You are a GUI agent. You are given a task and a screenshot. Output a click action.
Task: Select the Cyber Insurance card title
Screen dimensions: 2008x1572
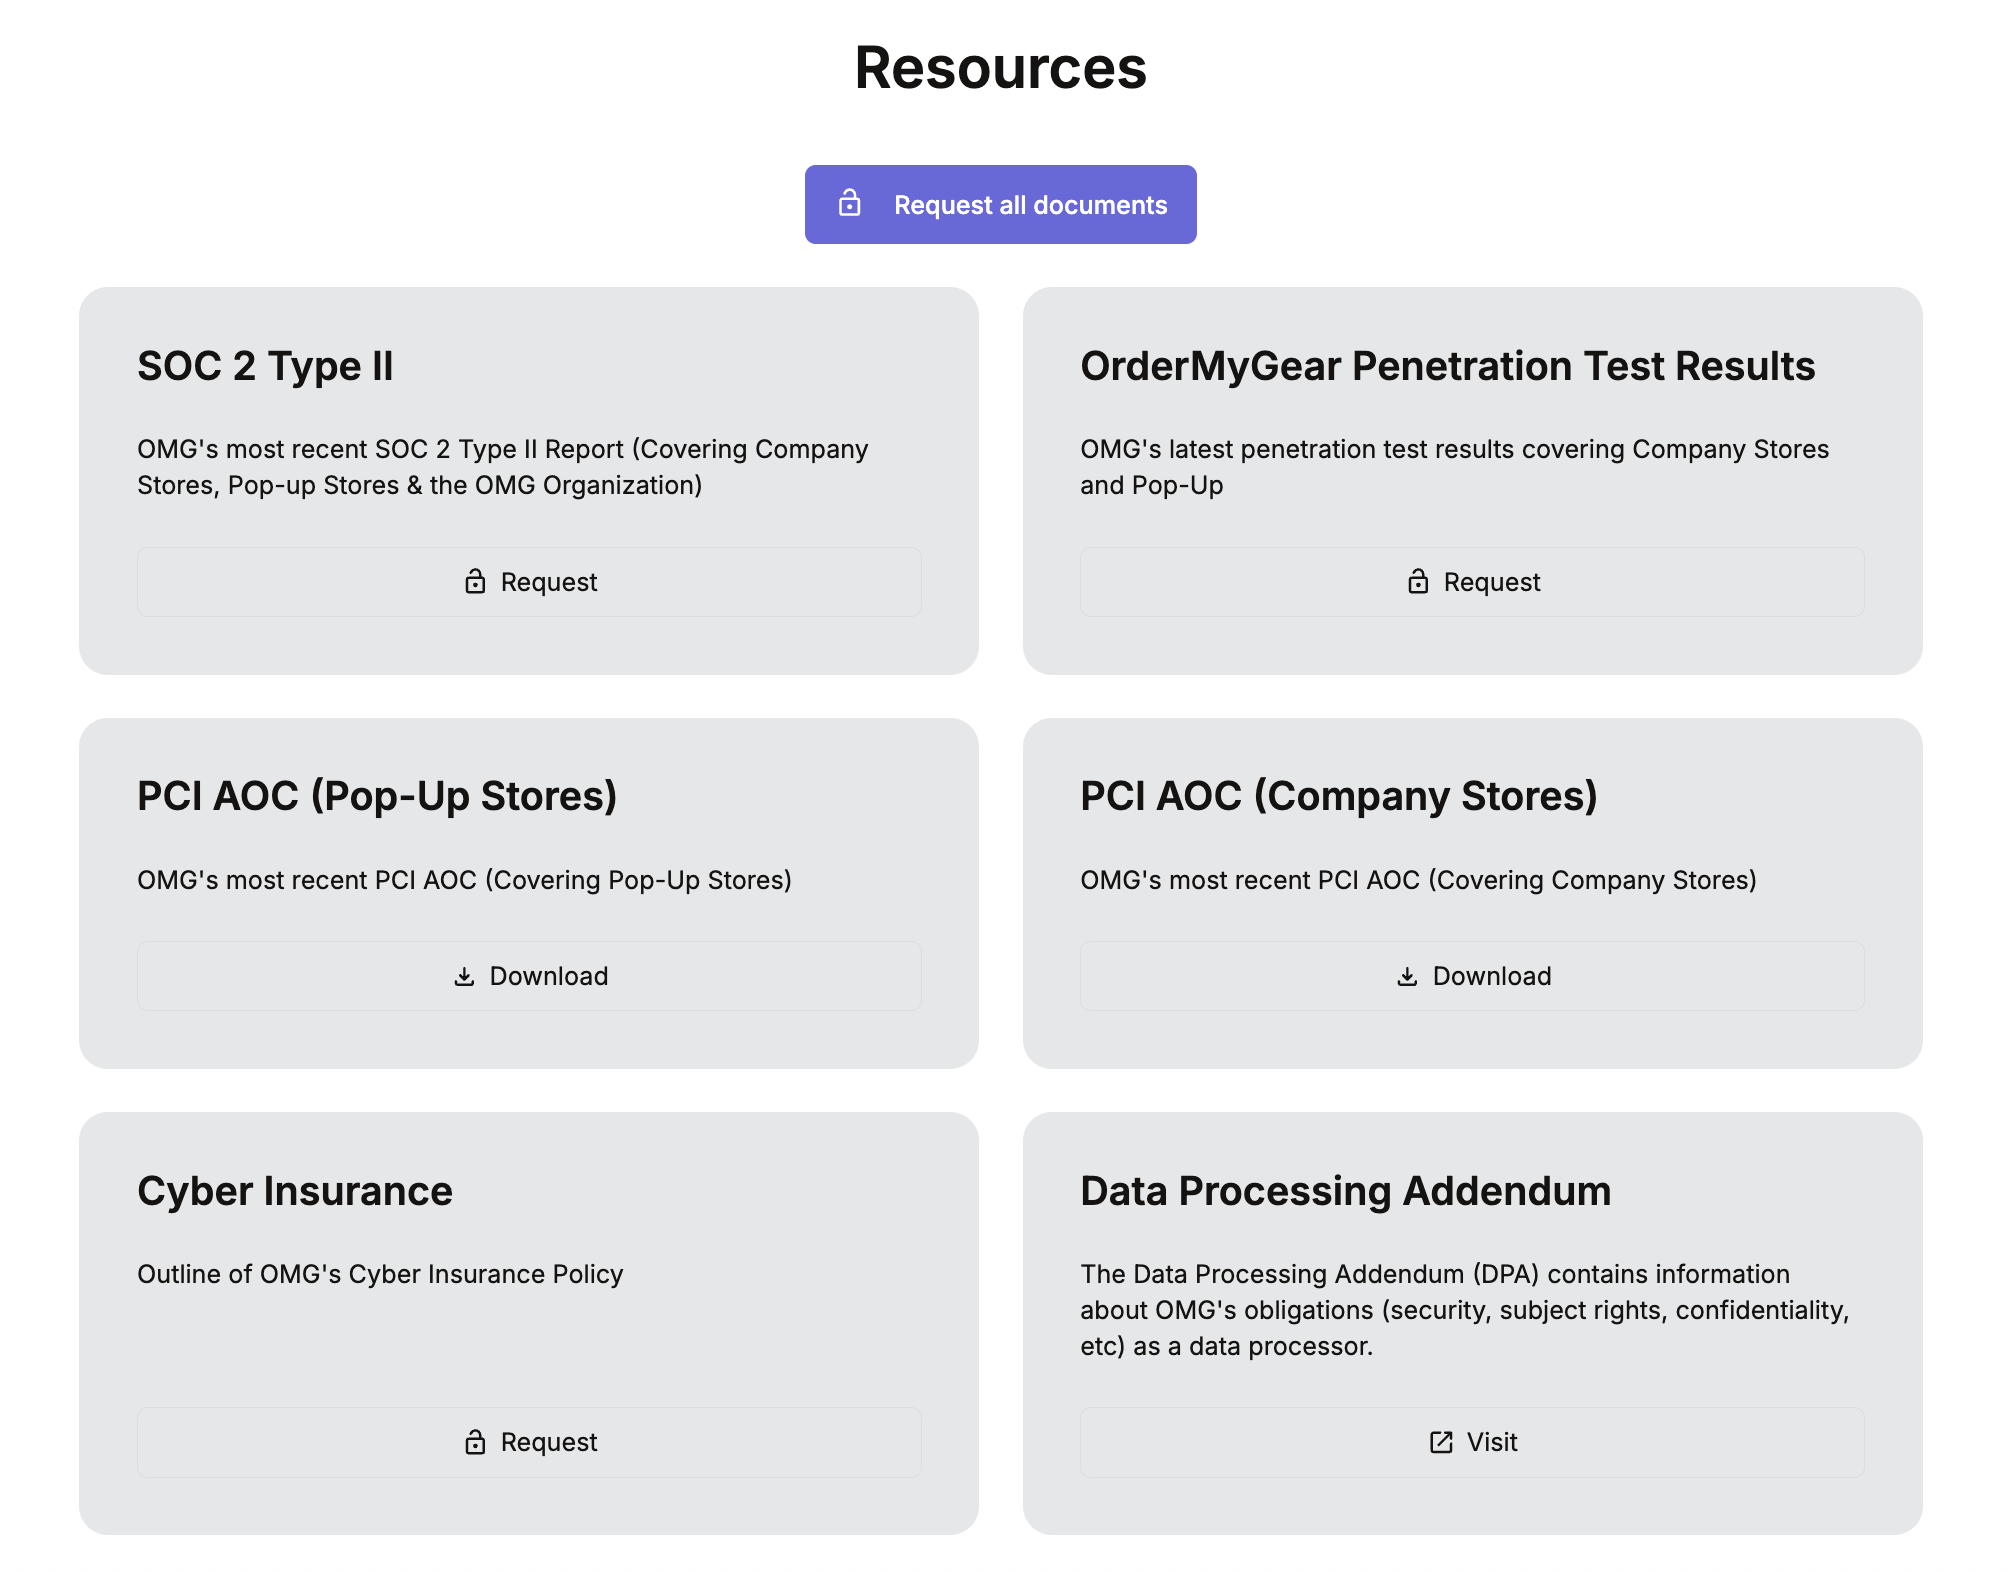pos(295,1191)
